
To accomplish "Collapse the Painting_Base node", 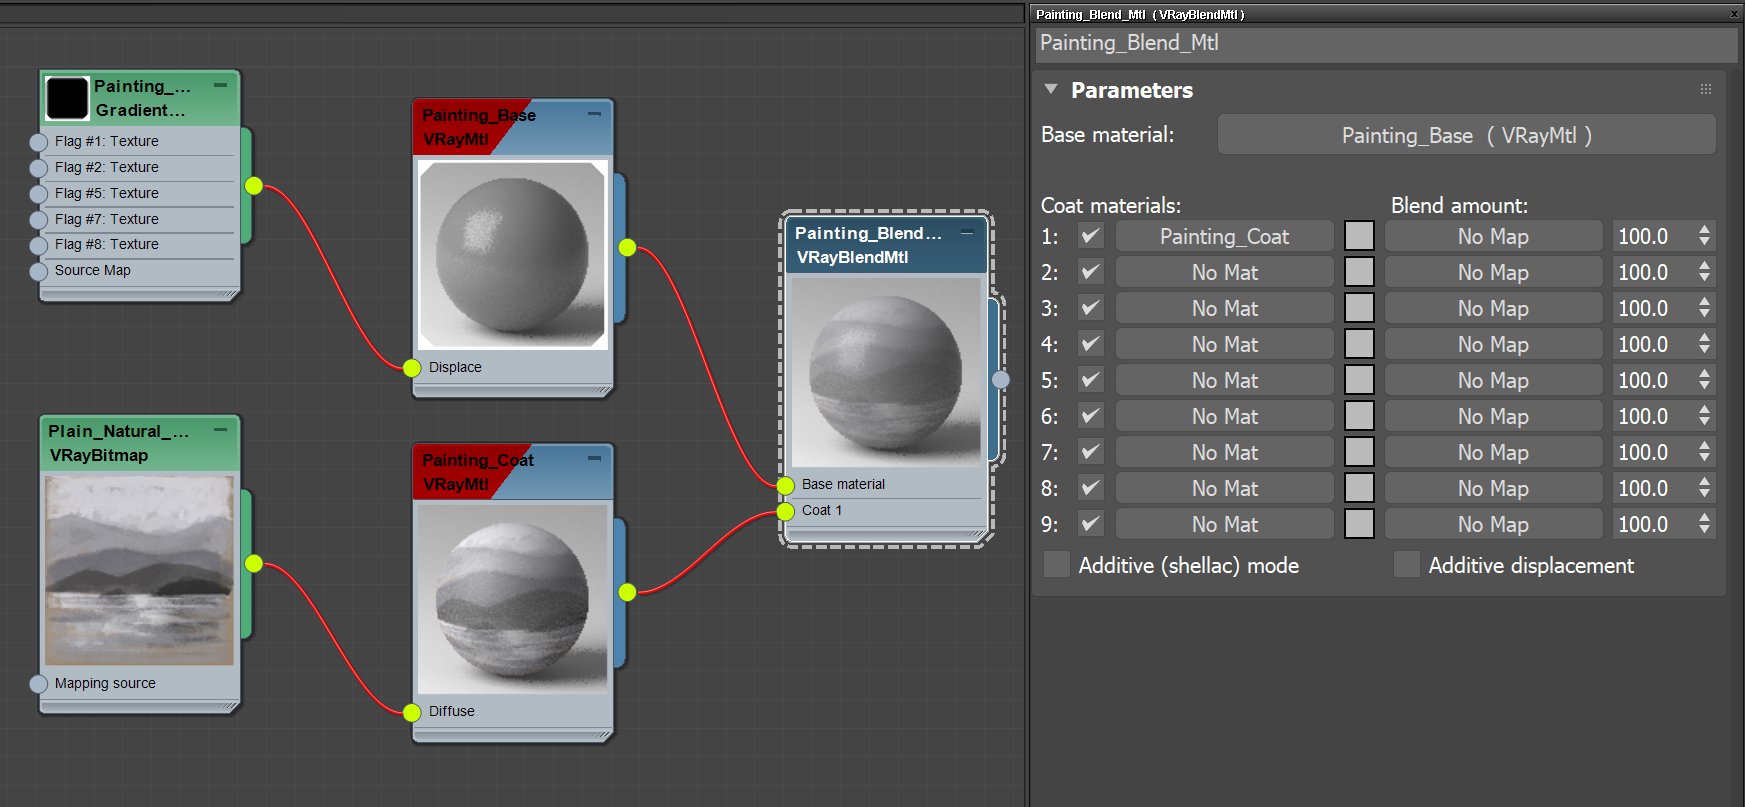I will coord(594,114).
